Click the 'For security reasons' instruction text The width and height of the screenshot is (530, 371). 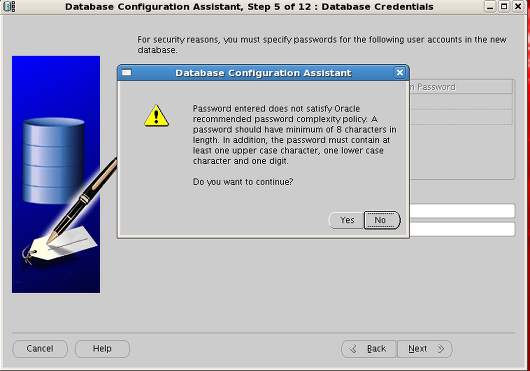point(321,45)
